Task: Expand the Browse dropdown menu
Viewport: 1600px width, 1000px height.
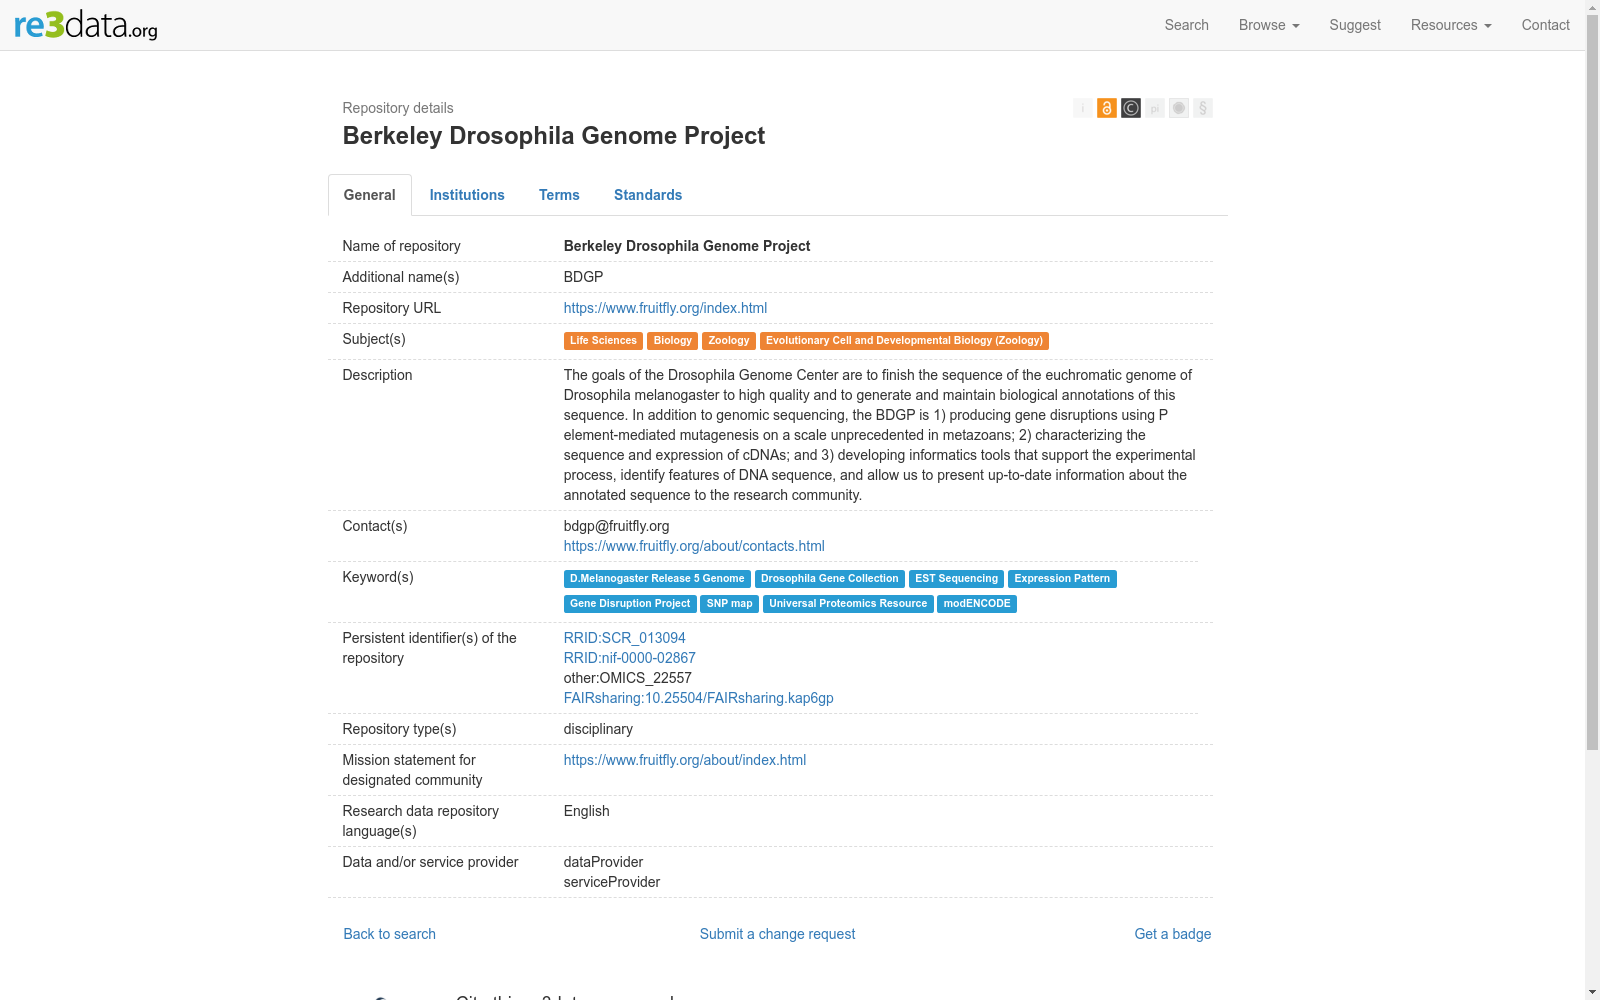Action: (1269, 25)
